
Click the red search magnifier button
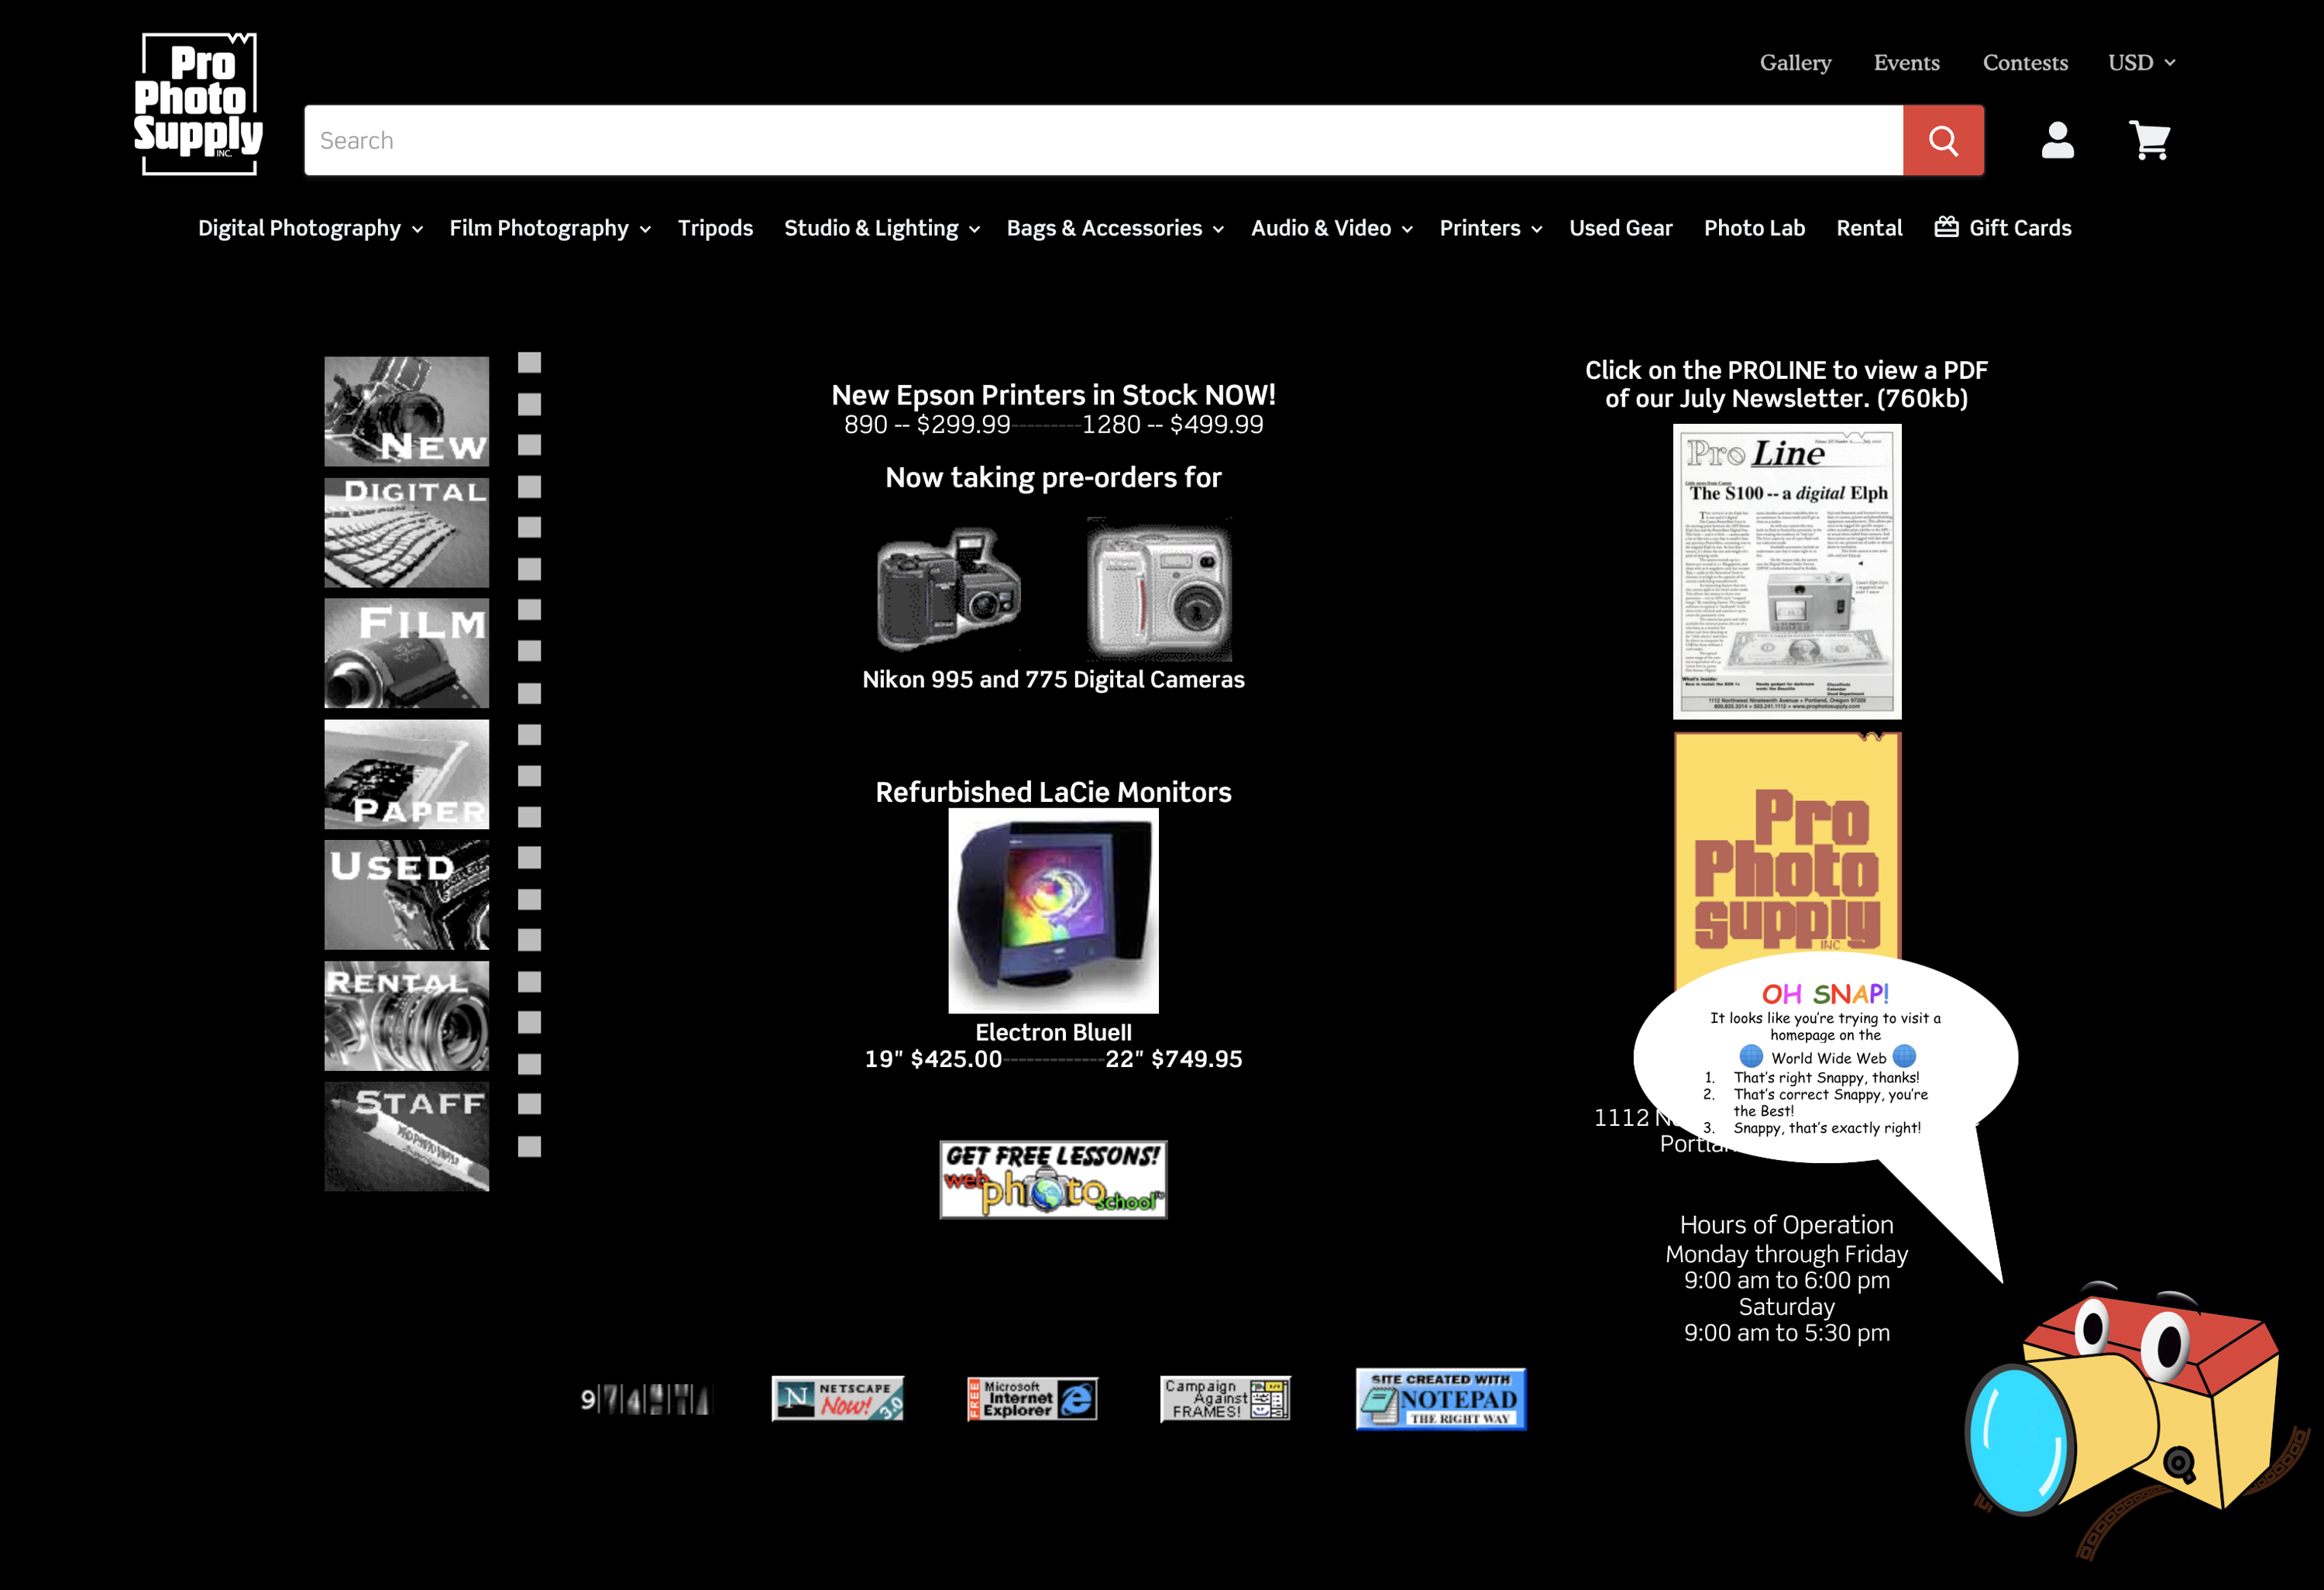pos(1943,140)
